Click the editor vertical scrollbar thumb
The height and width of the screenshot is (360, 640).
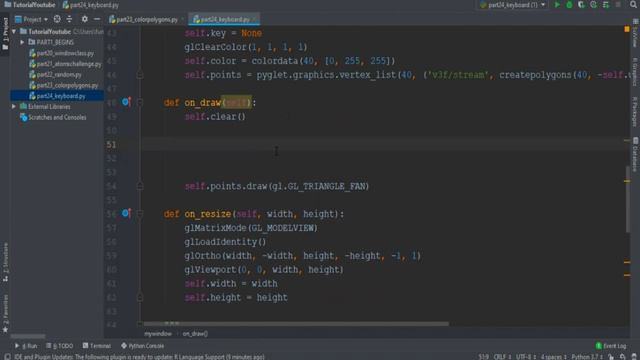coord(627,199)
